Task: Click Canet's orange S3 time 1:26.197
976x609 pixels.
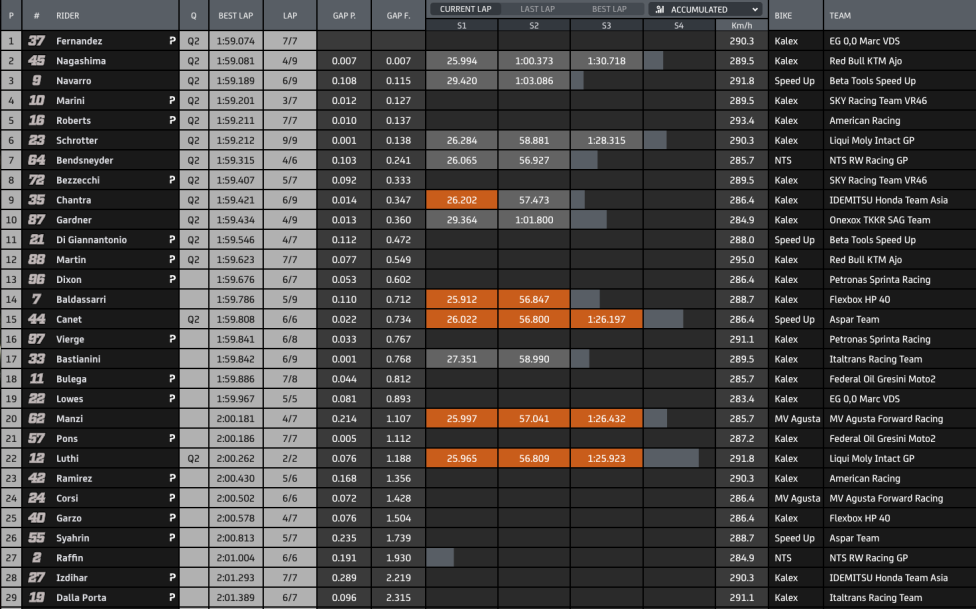Action: point(606,319)
